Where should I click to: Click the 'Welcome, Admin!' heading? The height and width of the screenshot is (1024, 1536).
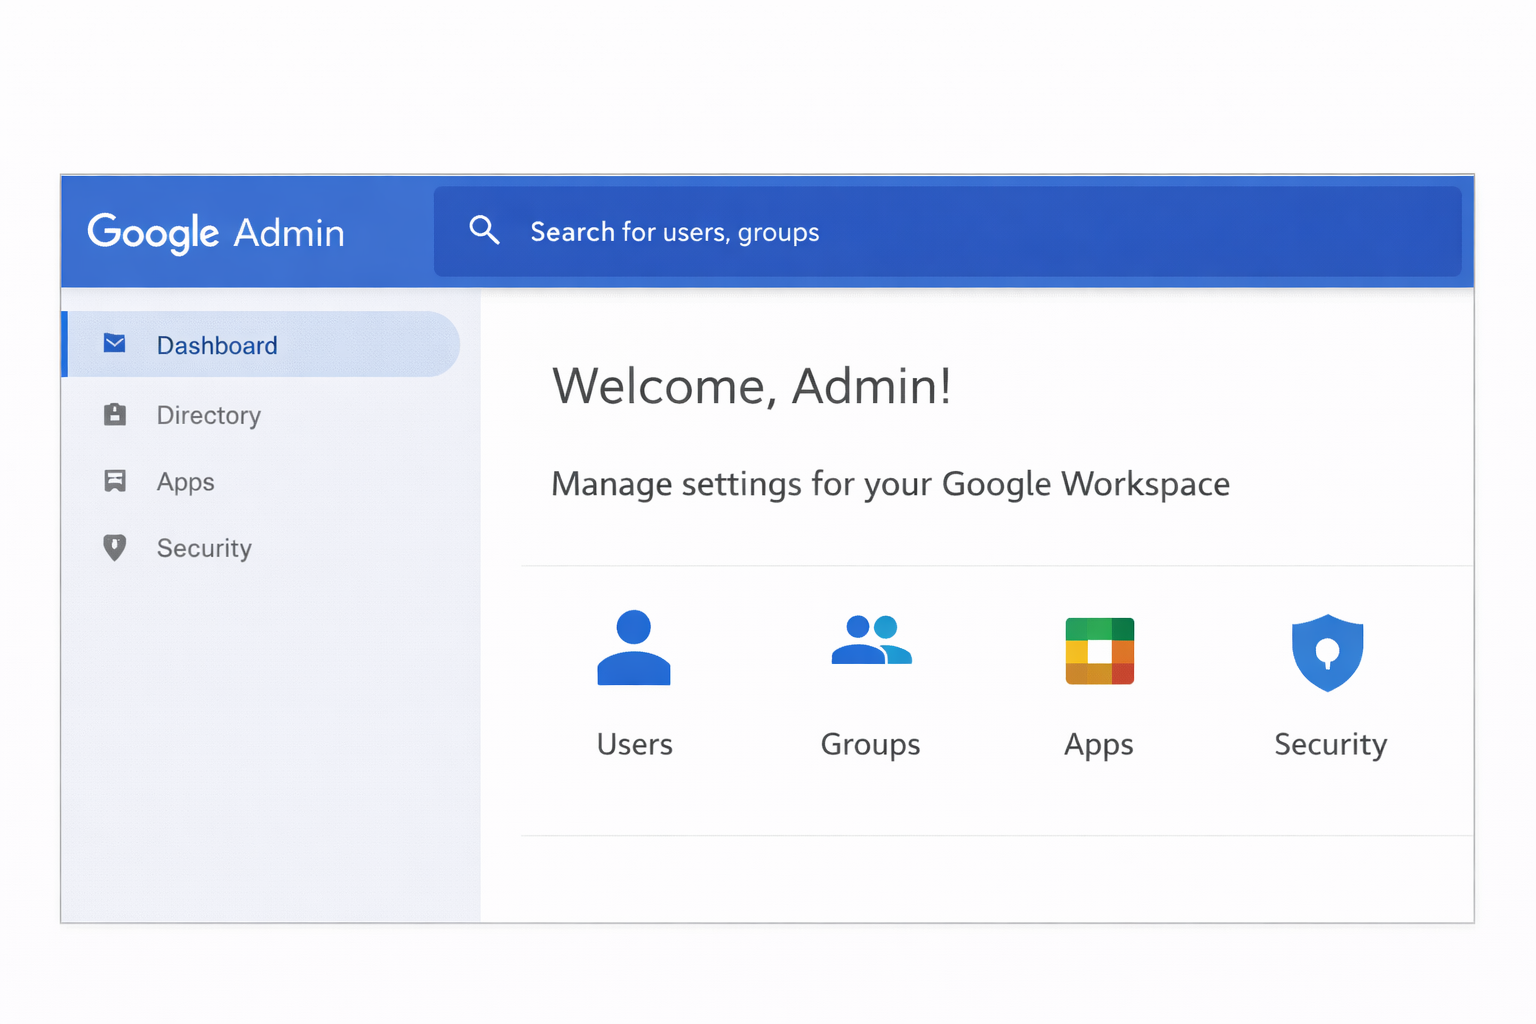pyautogui.click(x=751, y=386)
